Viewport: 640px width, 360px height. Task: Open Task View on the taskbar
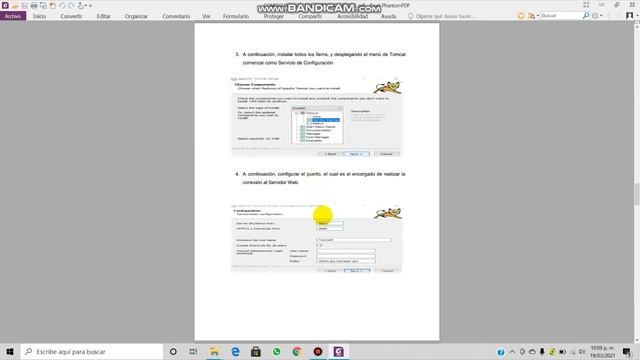[x=193, y=351]
